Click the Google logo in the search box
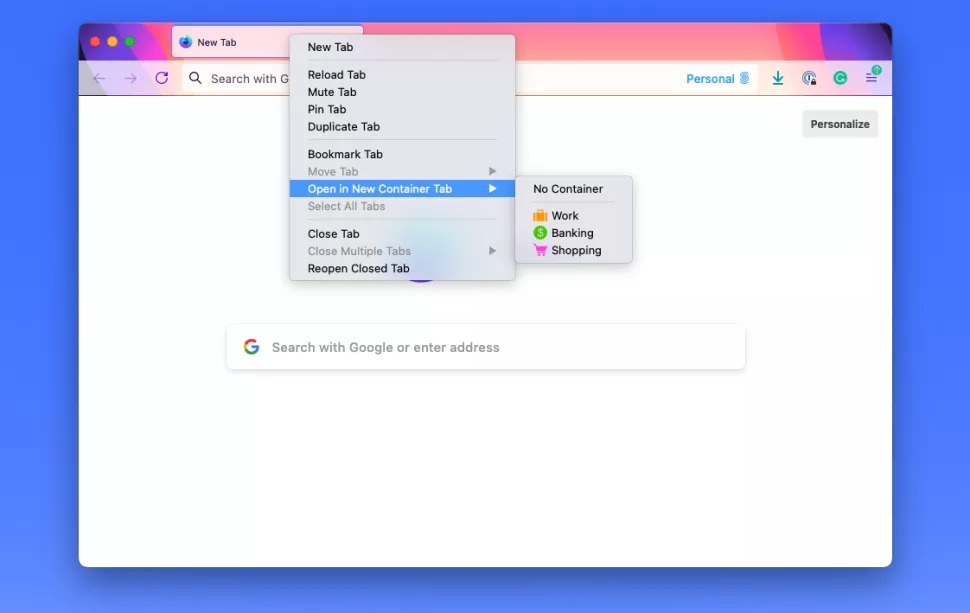 click(x=250, y=346)
